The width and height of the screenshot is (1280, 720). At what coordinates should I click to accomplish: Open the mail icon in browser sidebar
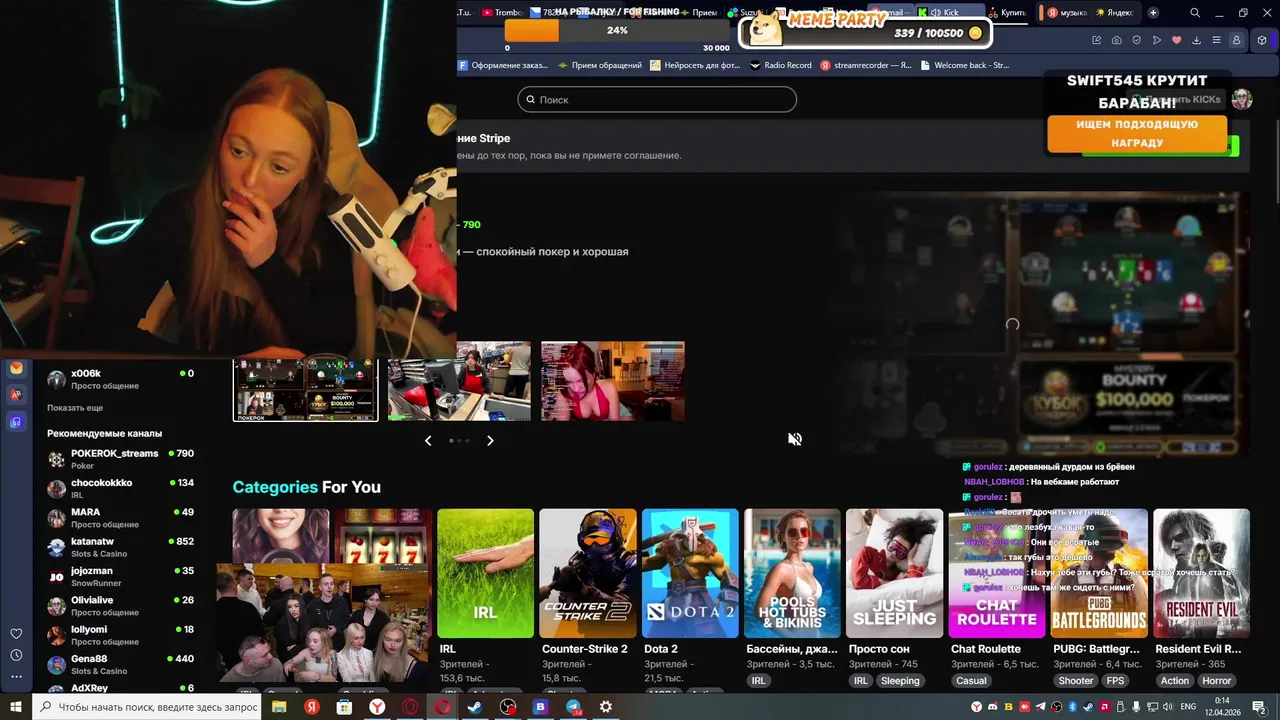click(16, 368)
